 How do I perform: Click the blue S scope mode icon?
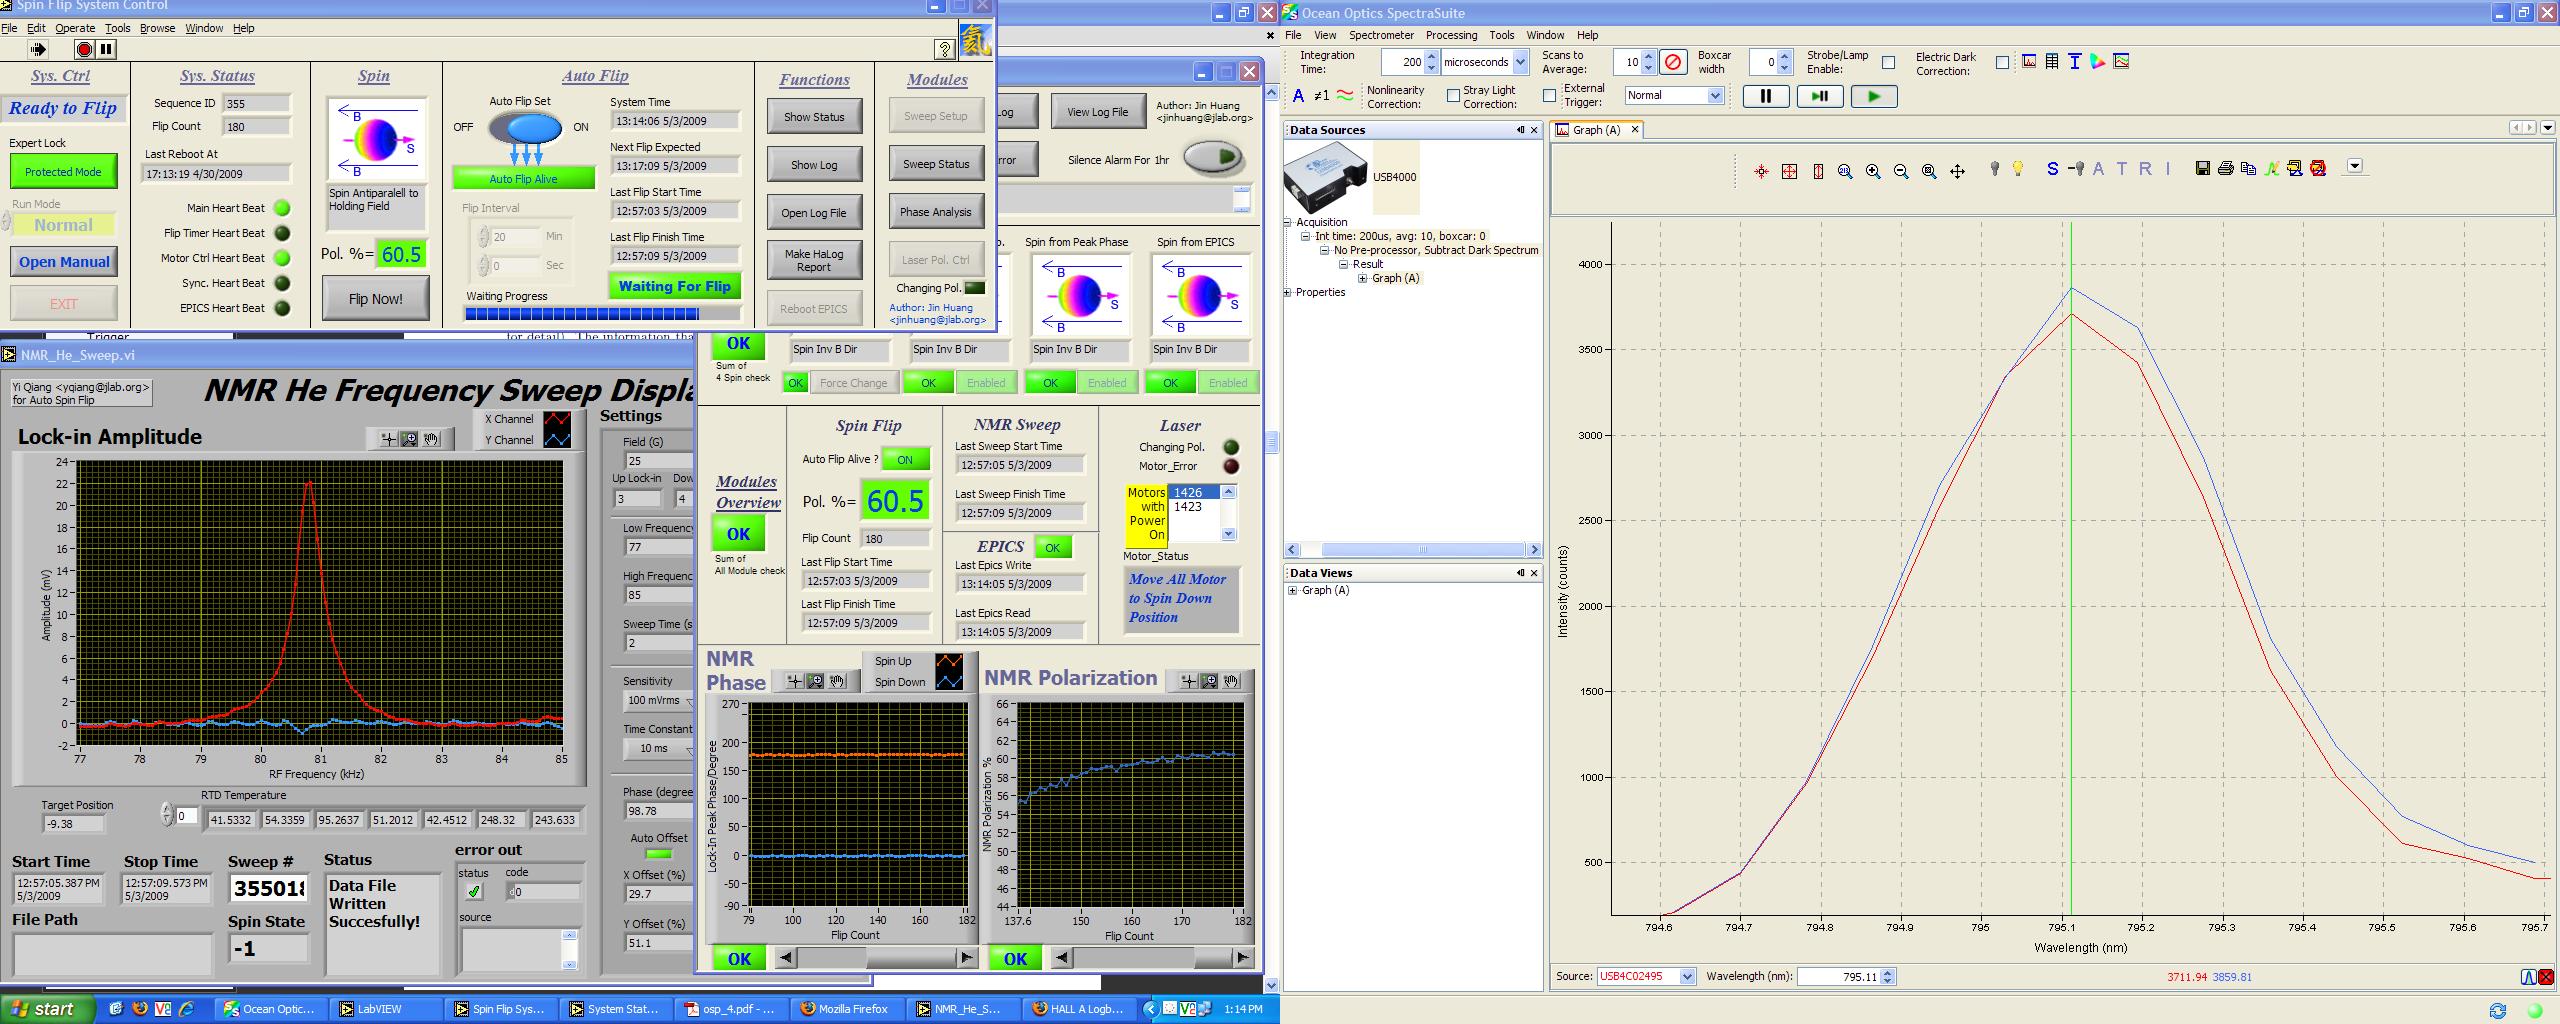pyautogui.click(x=2052, y=169)
